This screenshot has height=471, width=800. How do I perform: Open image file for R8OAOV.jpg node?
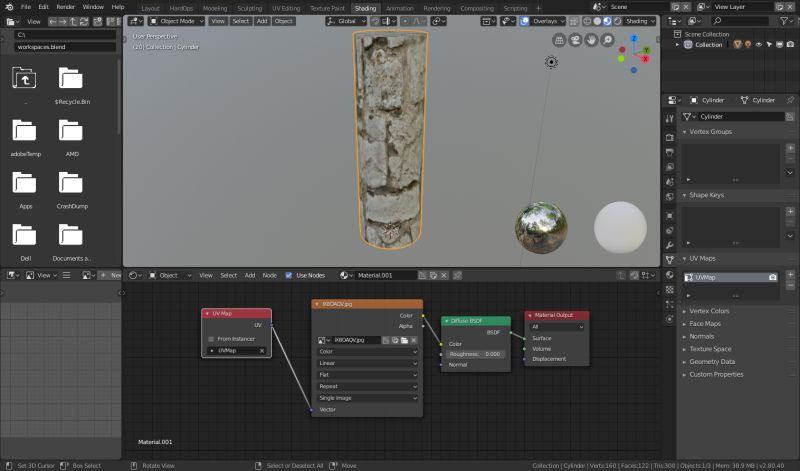click(405, 340)
